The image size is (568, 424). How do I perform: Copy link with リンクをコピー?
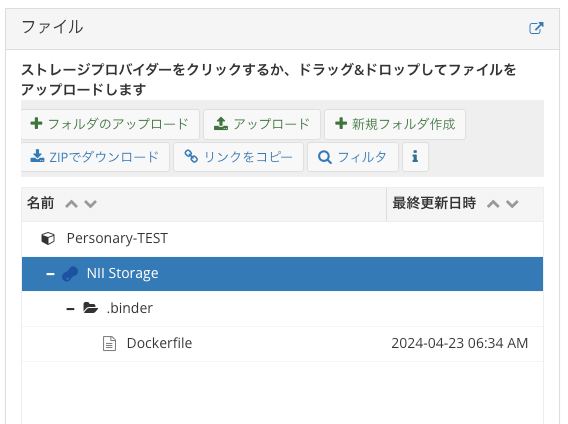tap(238, 157)
